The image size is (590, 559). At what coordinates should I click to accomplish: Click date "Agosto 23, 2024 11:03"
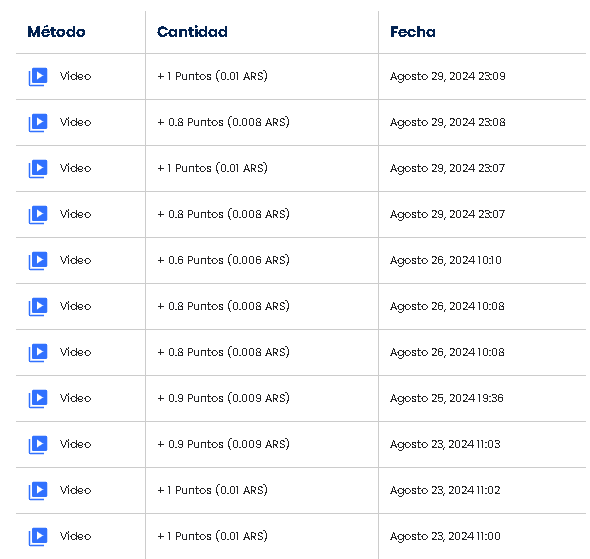(446, 444)
